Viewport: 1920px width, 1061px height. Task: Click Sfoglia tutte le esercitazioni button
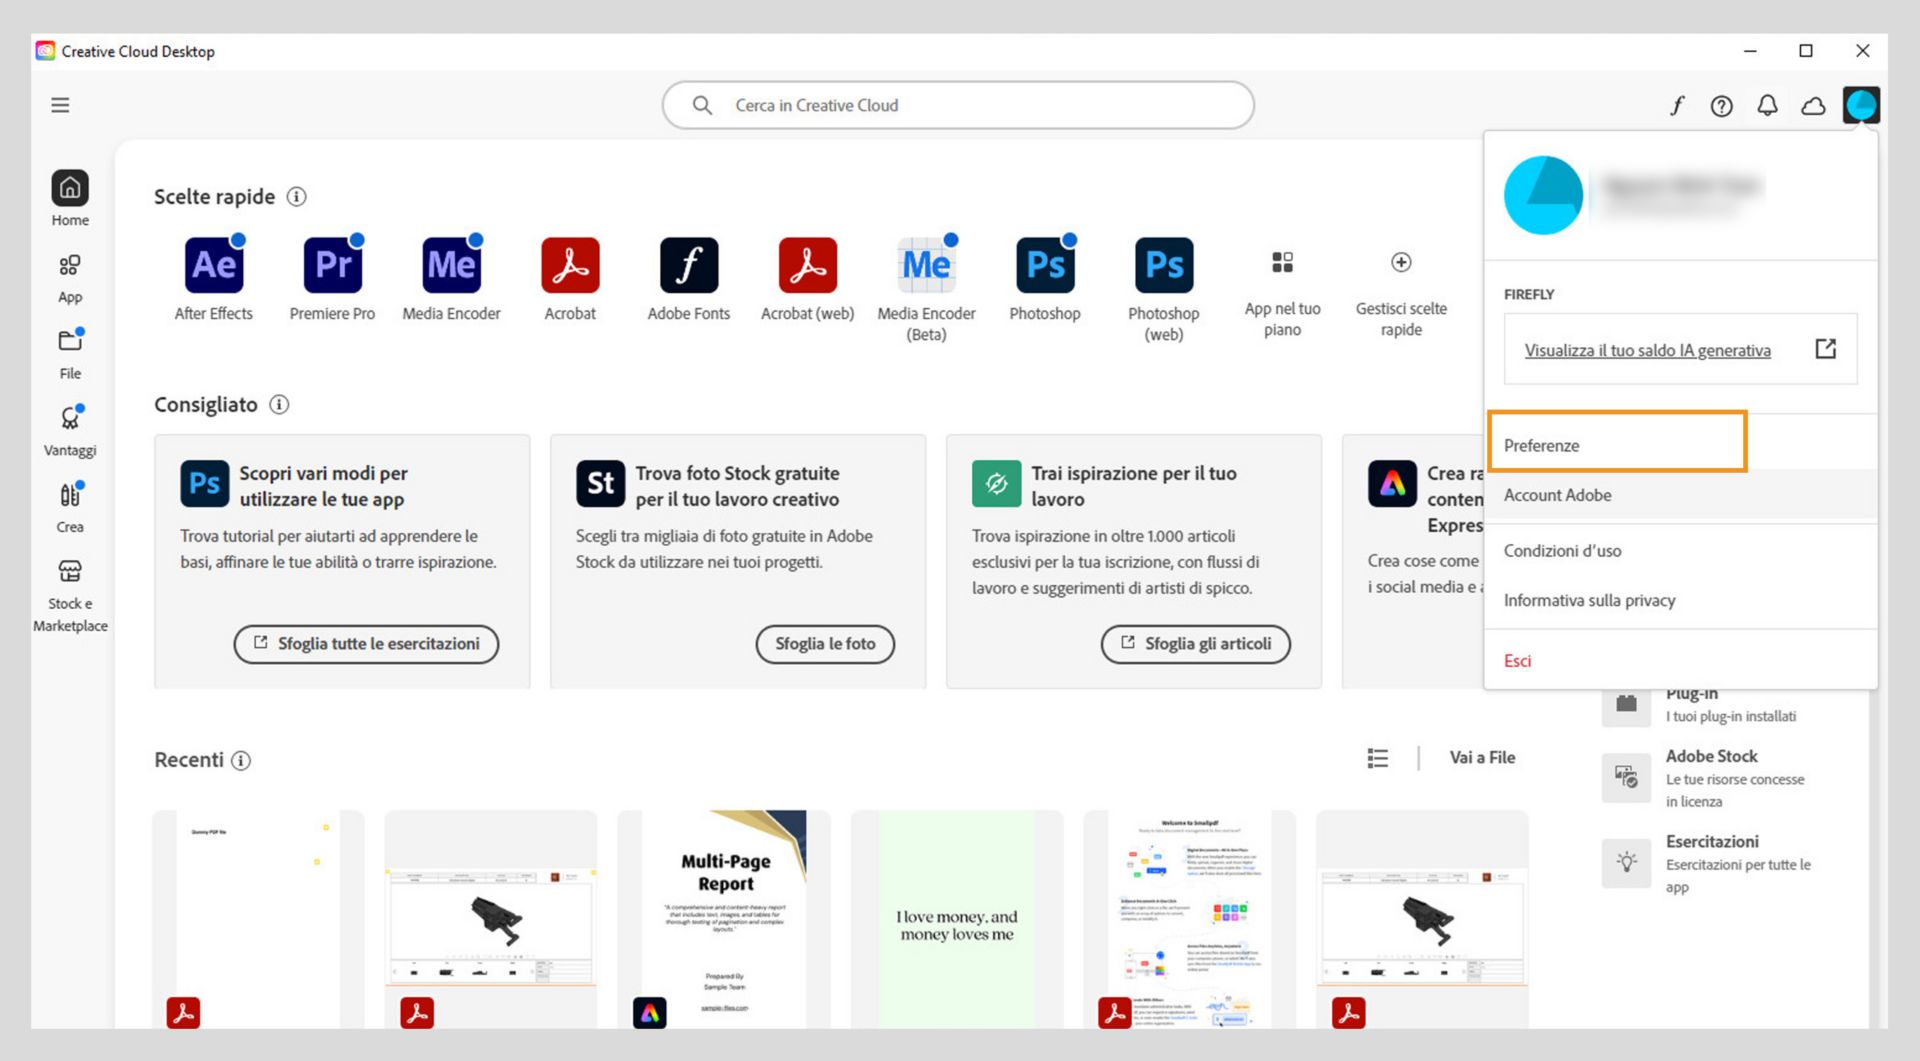click(x=366, y=644)
